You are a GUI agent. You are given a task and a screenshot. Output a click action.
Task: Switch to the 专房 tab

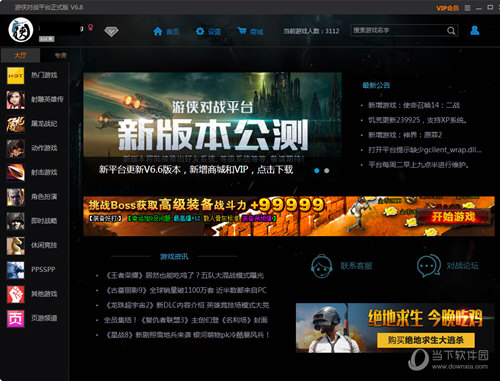click(x=60, y=55)
